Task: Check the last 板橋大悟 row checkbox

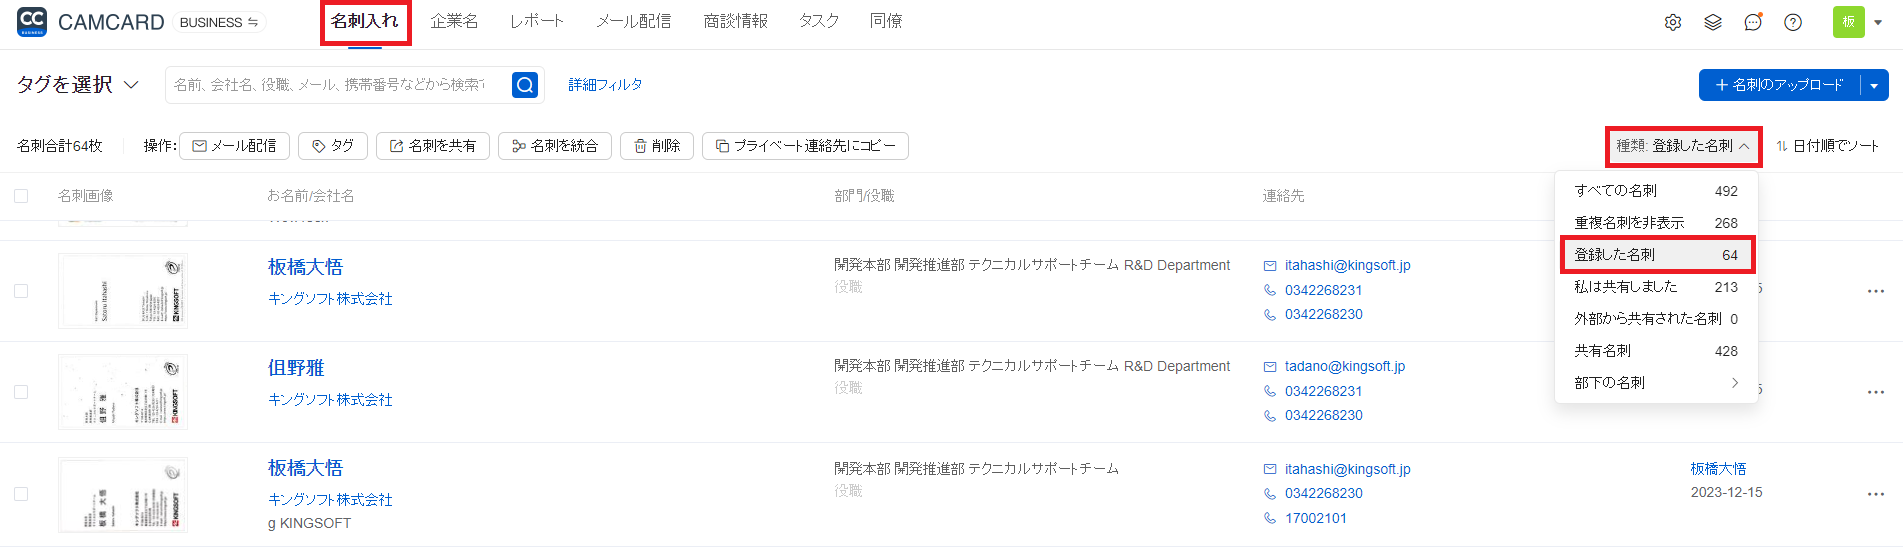Action: click(x=21, y=494)
